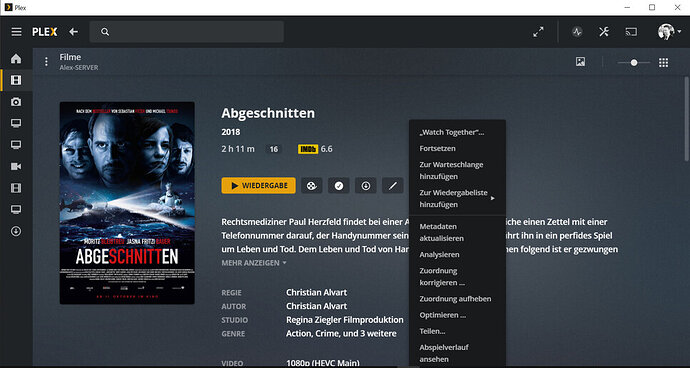Click the year 2018 under the title
Screen dimensions: 690x368
231,132
